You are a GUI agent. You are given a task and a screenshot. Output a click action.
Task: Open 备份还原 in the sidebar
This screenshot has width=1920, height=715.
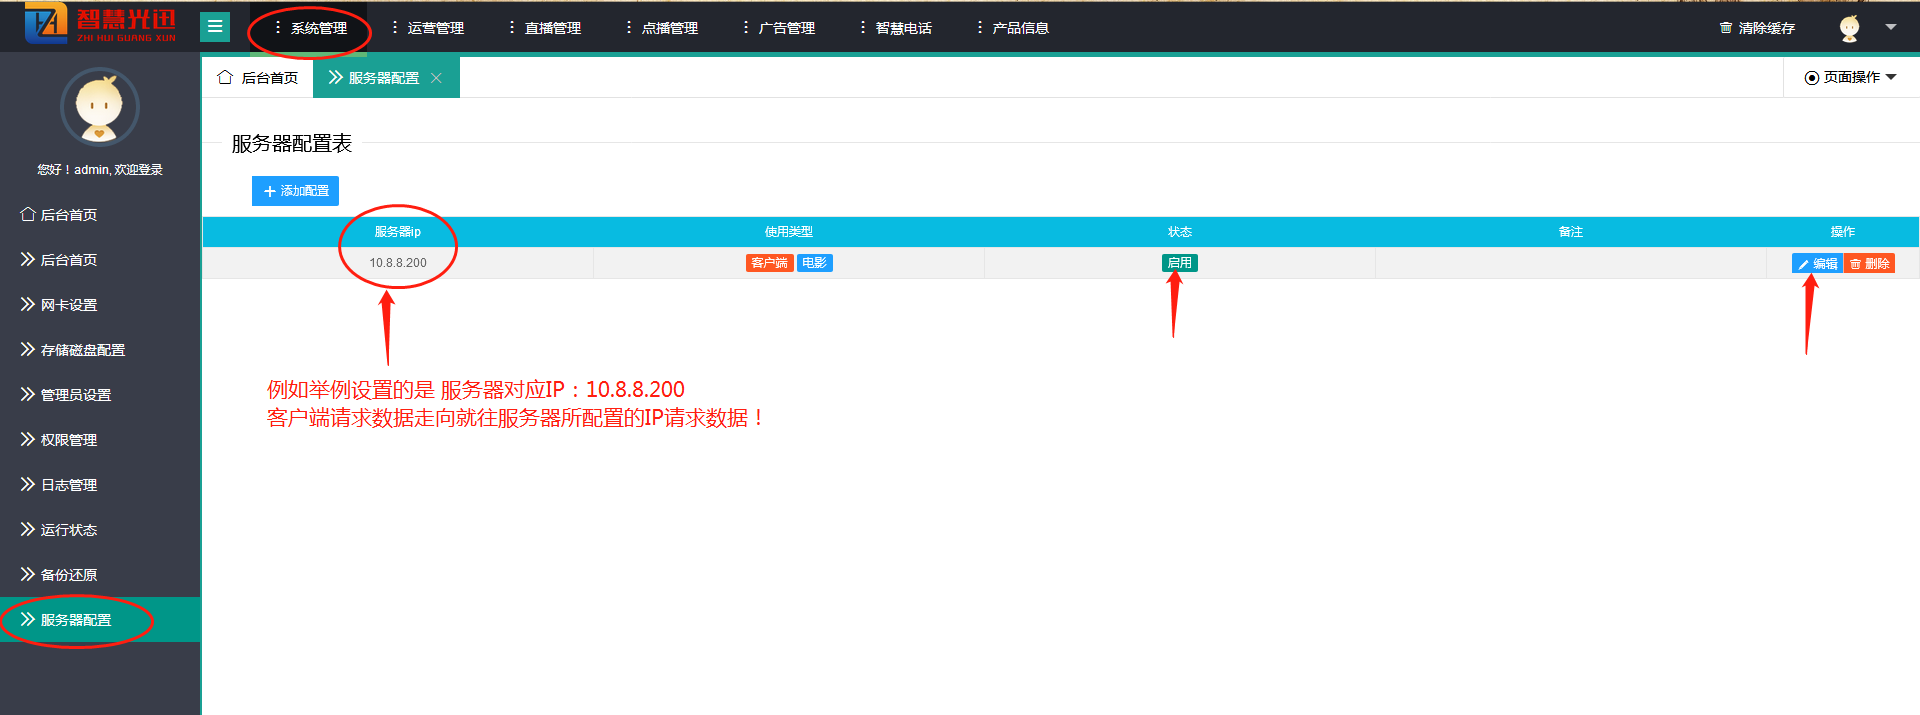(68, 575)
